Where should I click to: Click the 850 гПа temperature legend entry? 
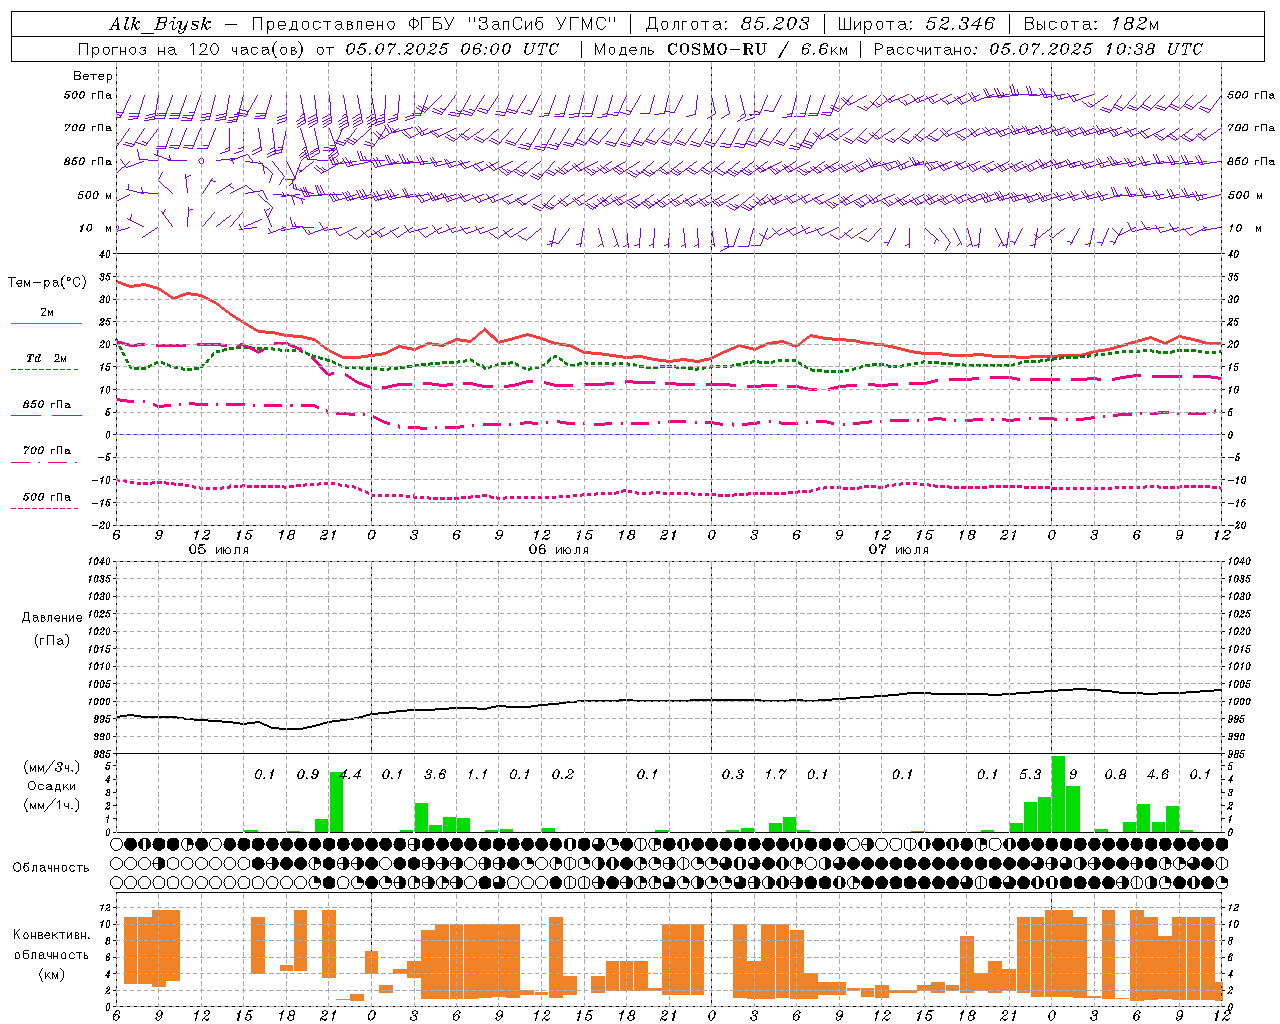pyautogui.click(x=46, y=404)
